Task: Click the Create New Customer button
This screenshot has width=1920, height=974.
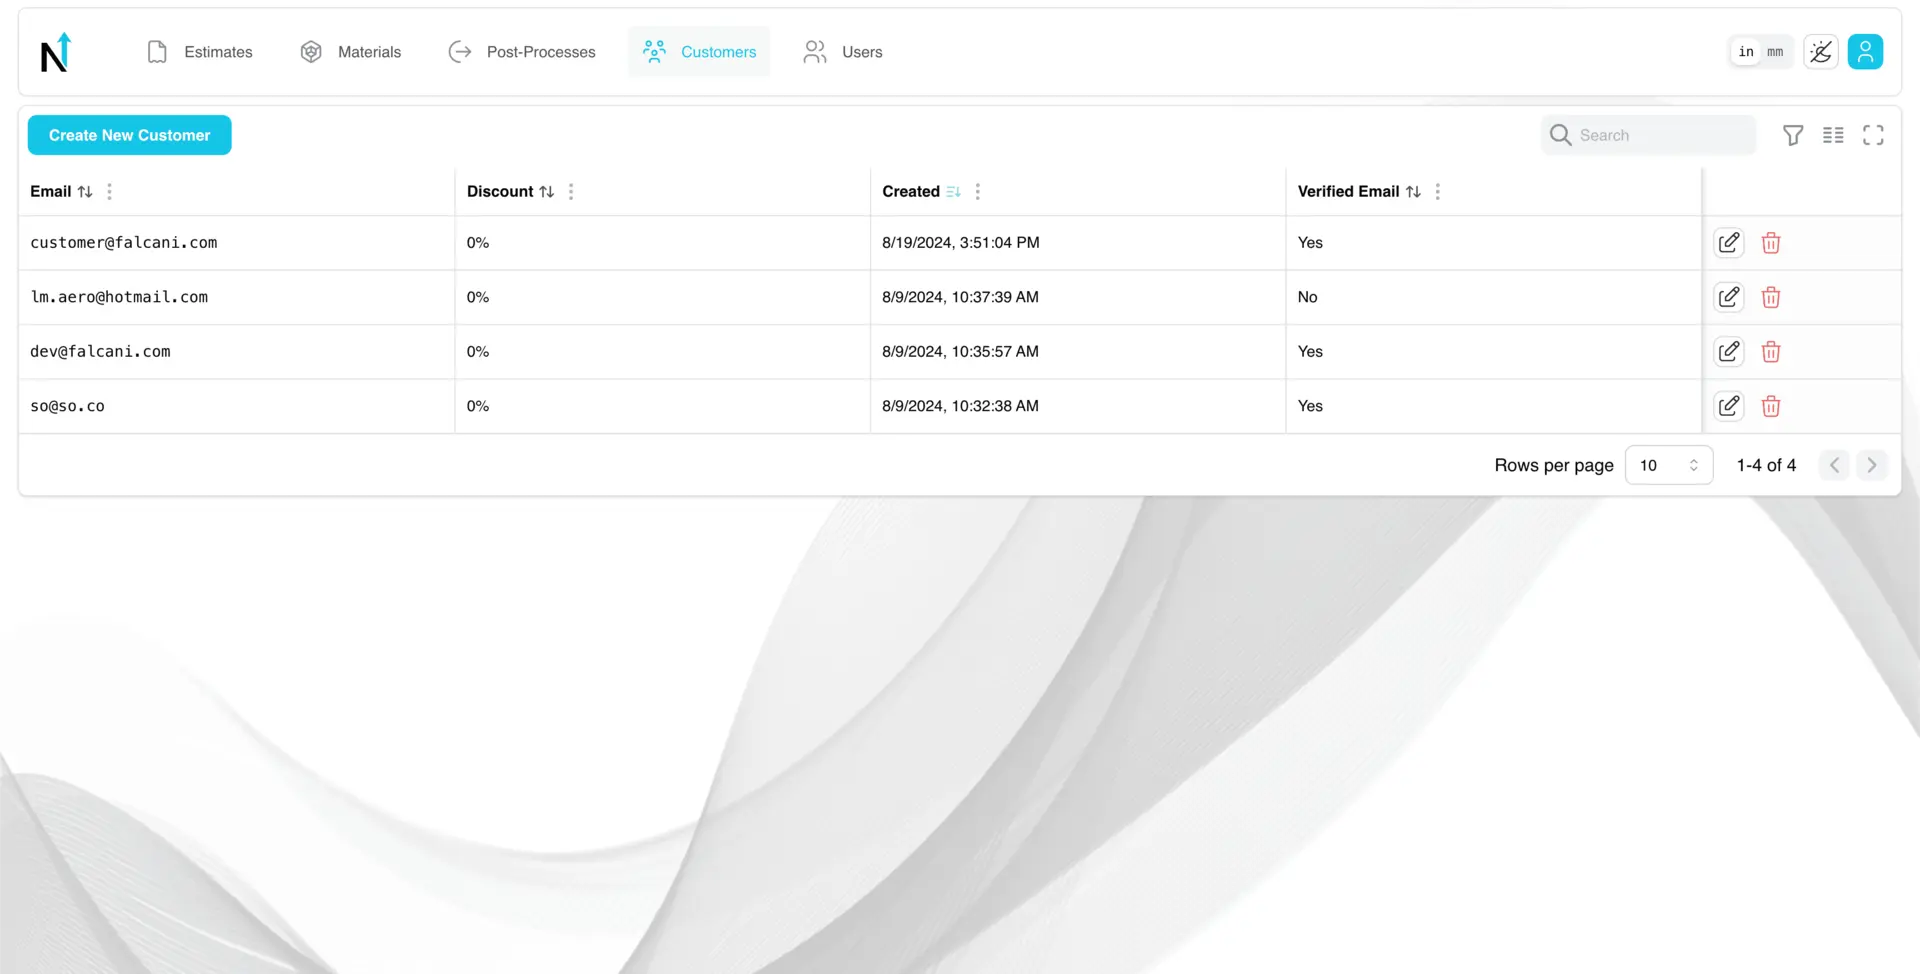Action: click(129, 135)
